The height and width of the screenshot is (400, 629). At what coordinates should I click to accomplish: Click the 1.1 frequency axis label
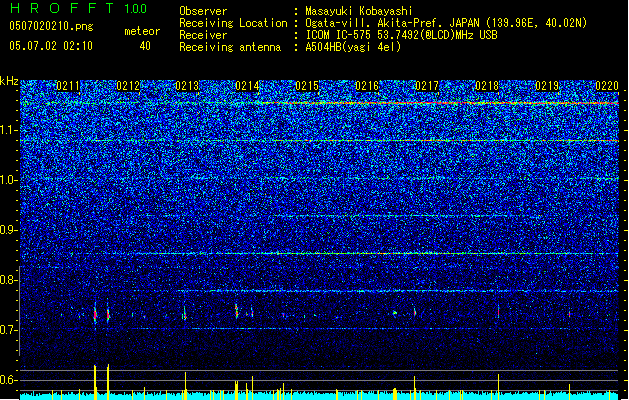8,130
